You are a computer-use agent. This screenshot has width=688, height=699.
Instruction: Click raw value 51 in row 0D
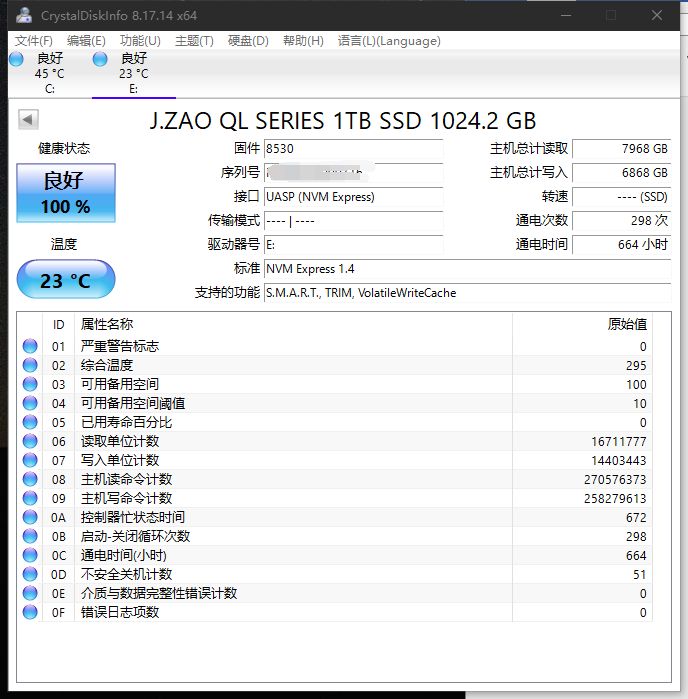pos(639,575)
